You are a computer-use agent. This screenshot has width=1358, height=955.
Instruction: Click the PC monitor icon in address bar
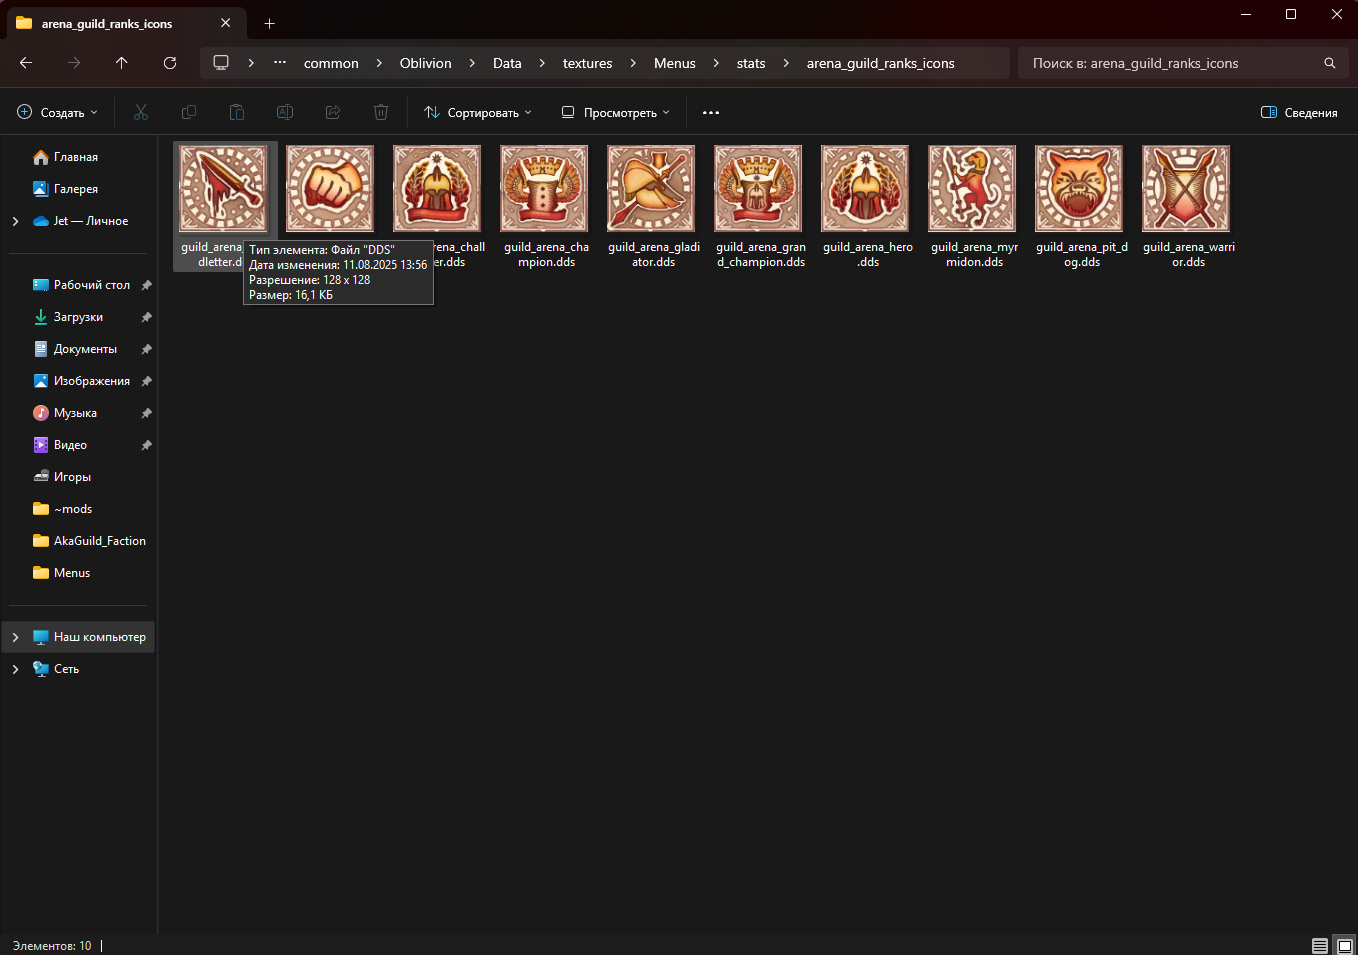pos(221,63)
